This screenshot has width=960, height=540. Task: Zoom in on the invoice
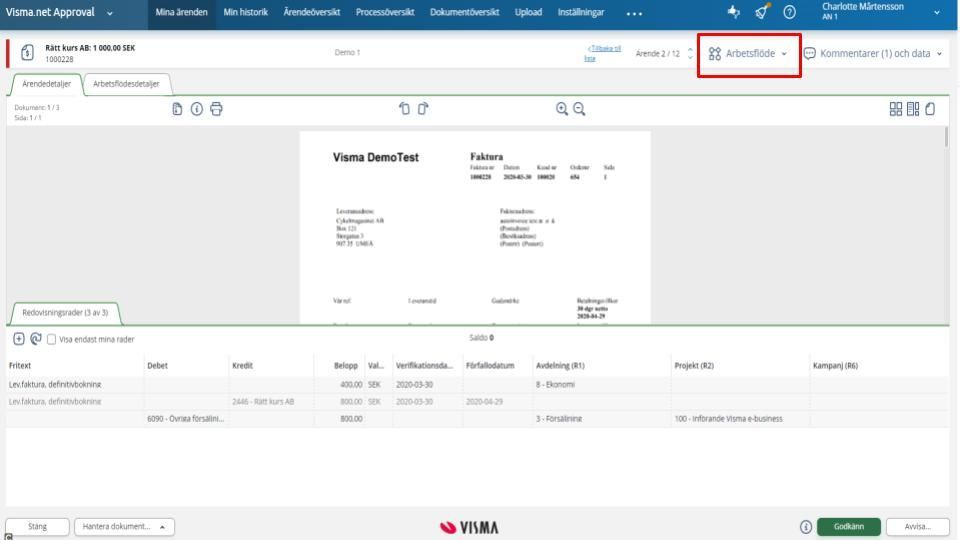tap(561, 109)
